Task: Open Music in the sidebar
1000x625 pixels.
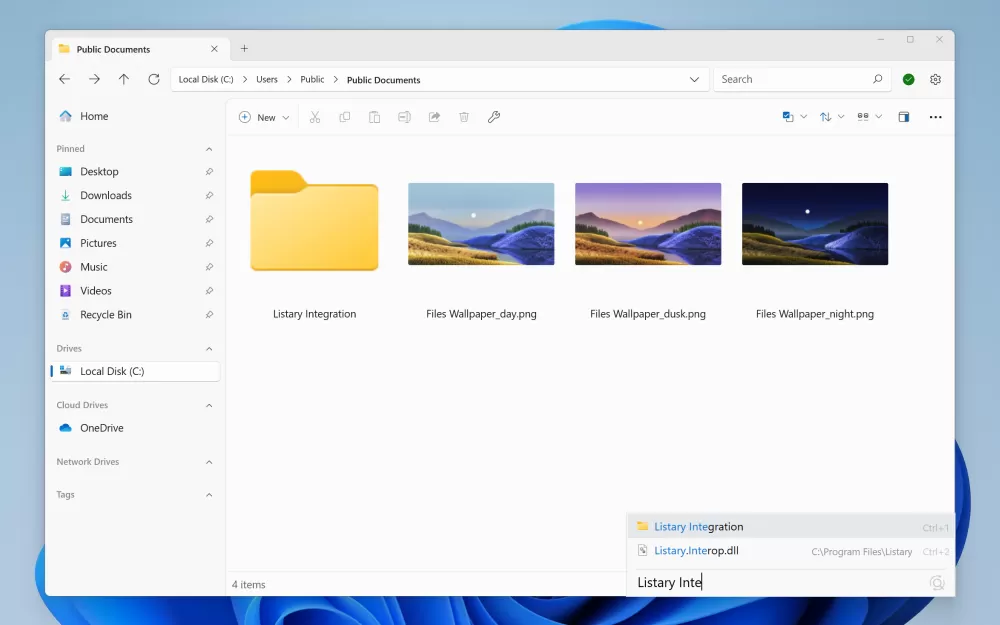Action: [135, 267]
